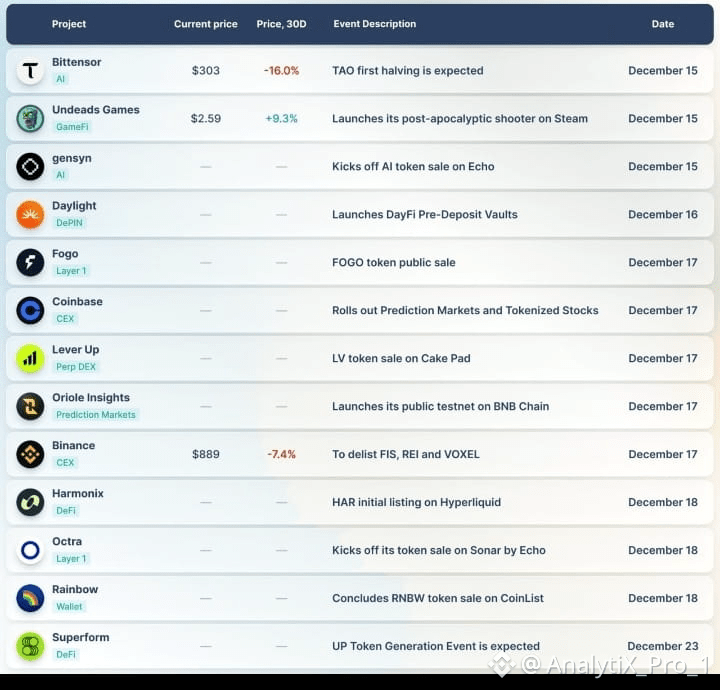Select the Current price column header
Screen dimensions: 720x690
click(x=206, y=24)
